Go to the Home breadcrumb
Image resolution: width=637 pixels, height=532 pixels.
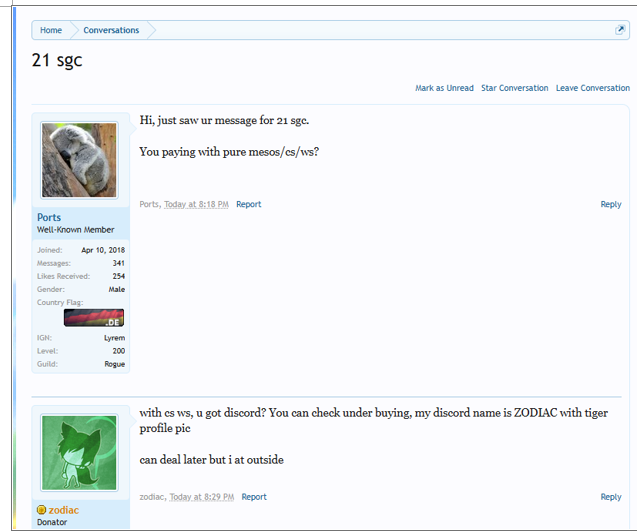(x=51, y=30)
